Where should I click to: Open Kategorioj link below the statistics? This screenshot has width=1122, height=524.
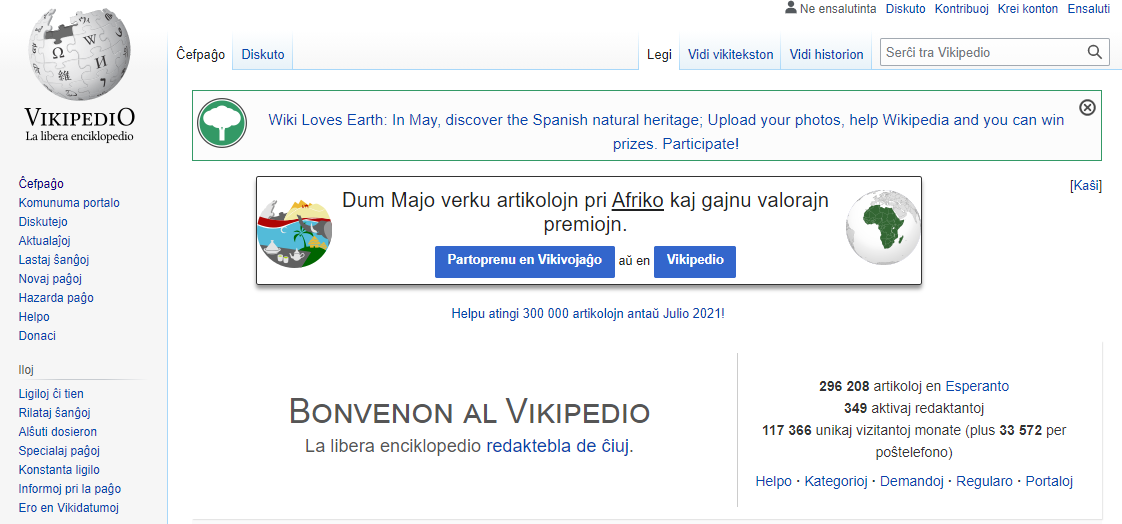836,481
